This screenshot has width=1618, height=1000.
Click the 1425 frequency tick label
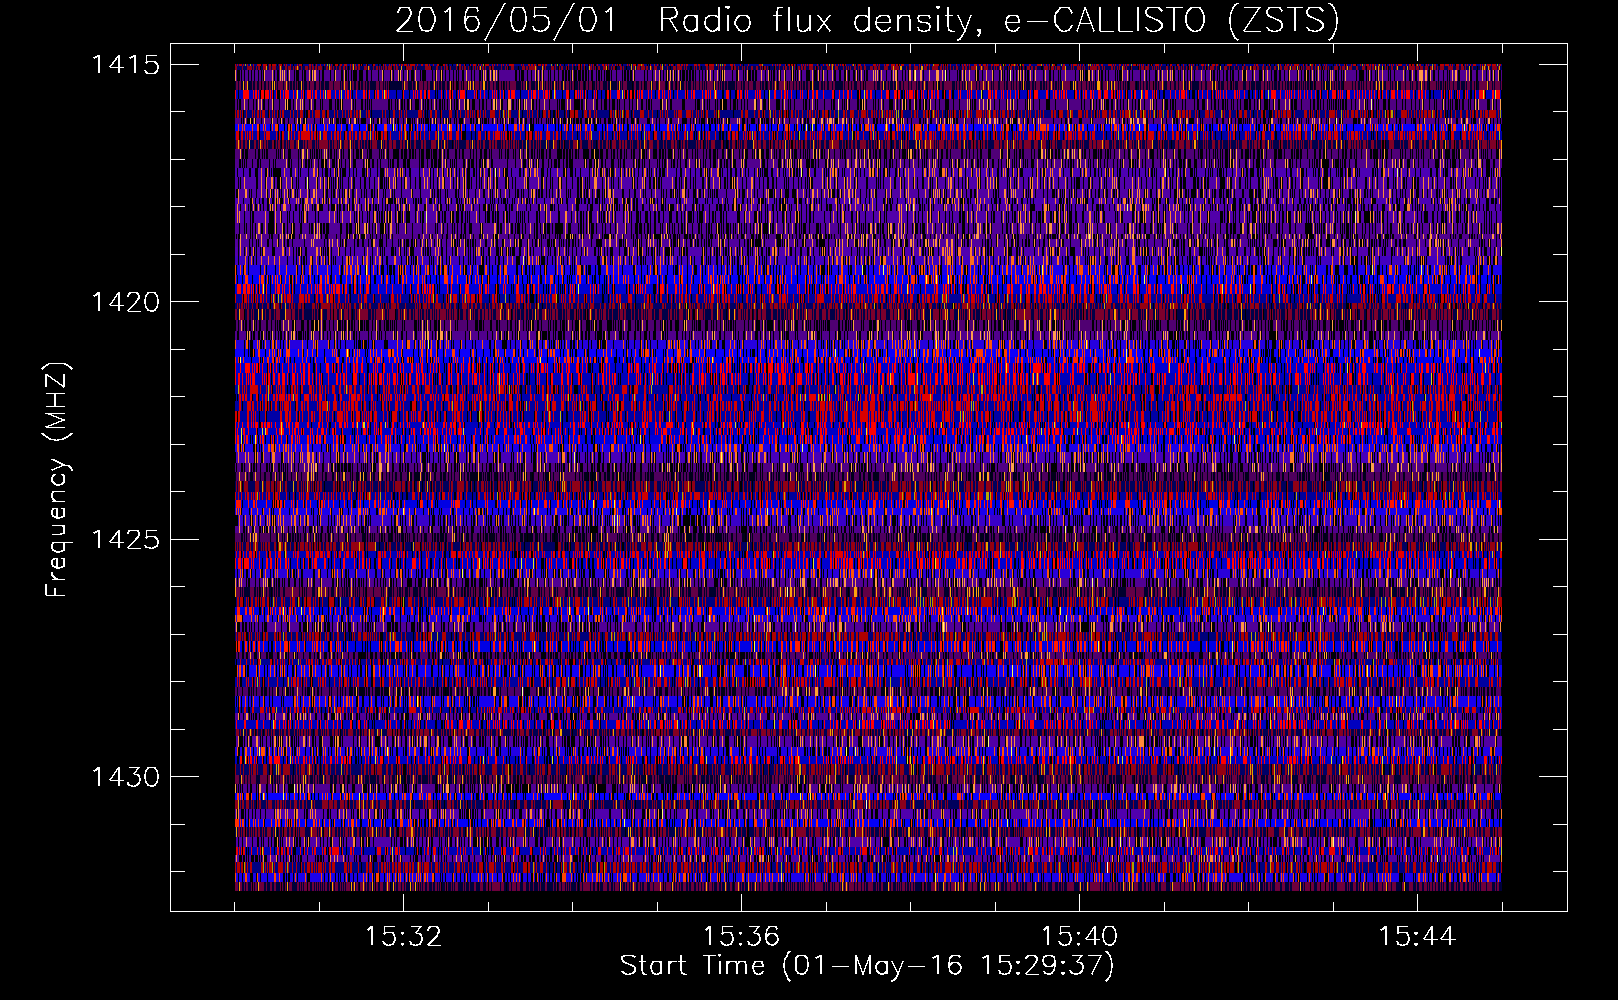[125, 540]
